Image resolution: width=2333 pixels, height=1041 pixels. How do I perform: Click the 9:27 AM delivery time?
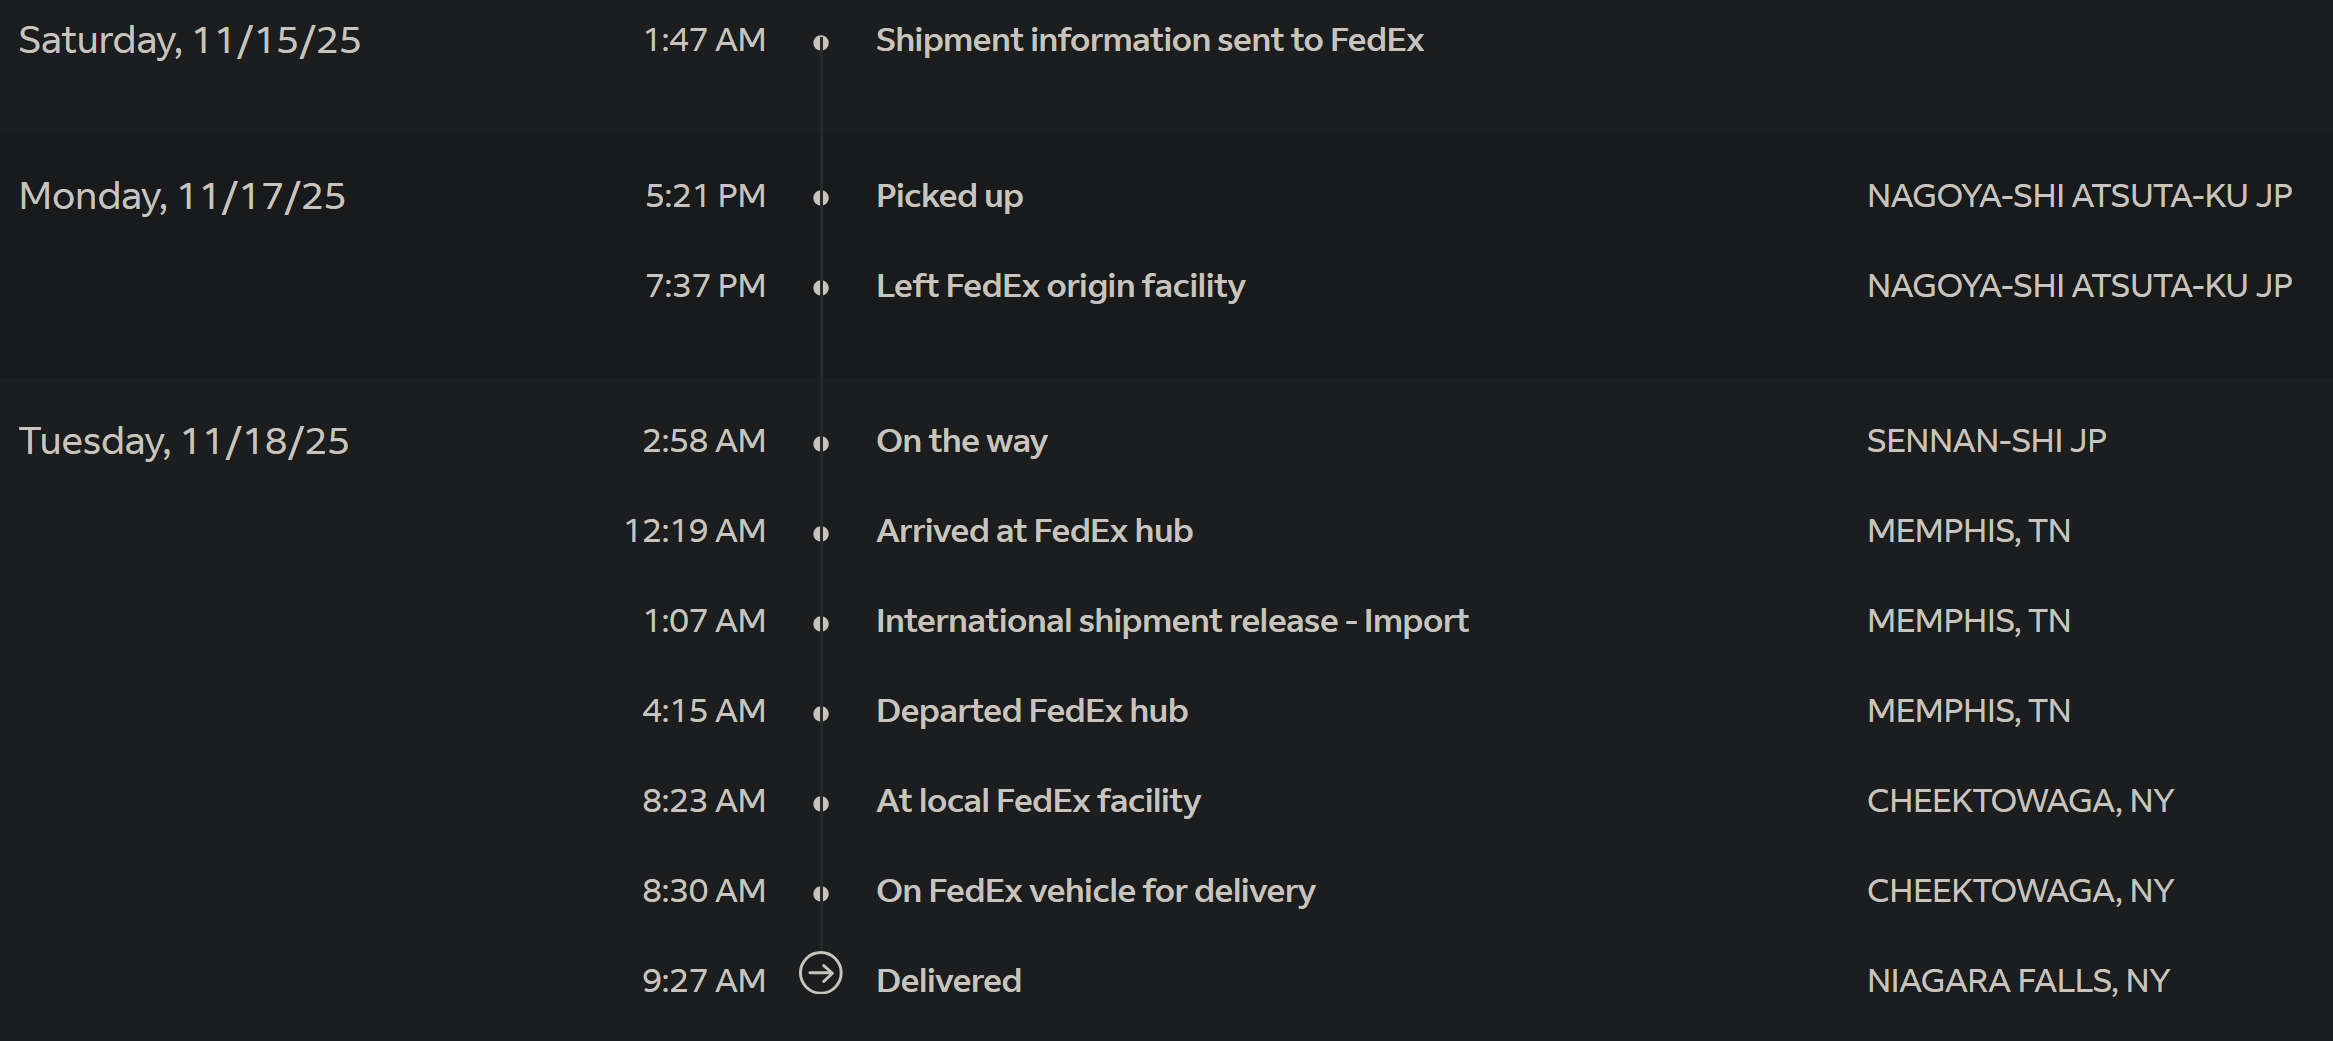[704, 981]
